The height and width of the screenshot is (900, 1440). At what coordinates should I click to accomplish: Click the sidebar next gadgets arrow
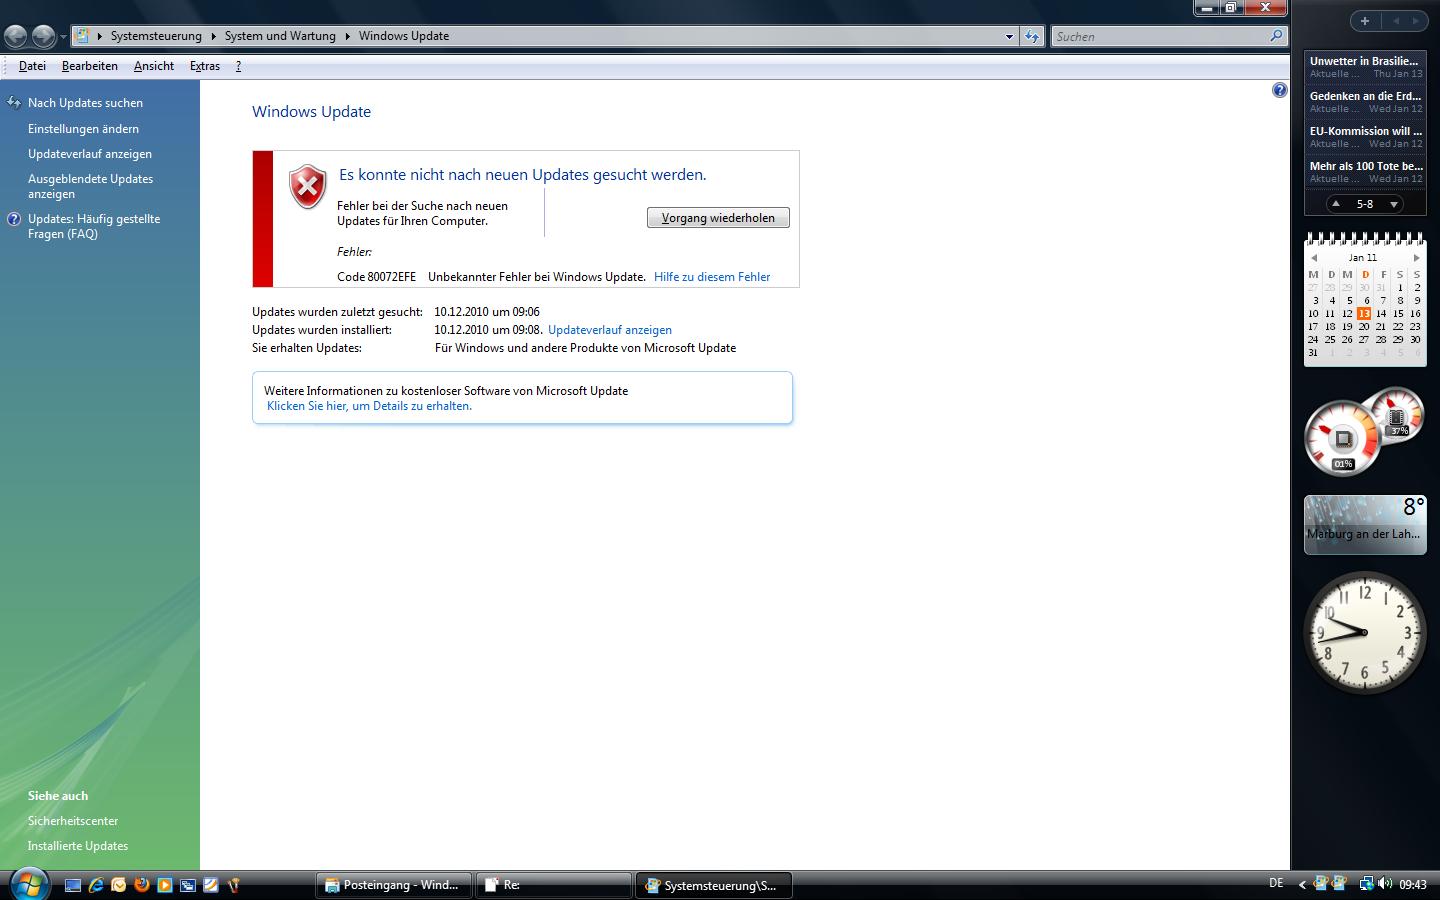pyautogui.click(x=1416, y=20)
